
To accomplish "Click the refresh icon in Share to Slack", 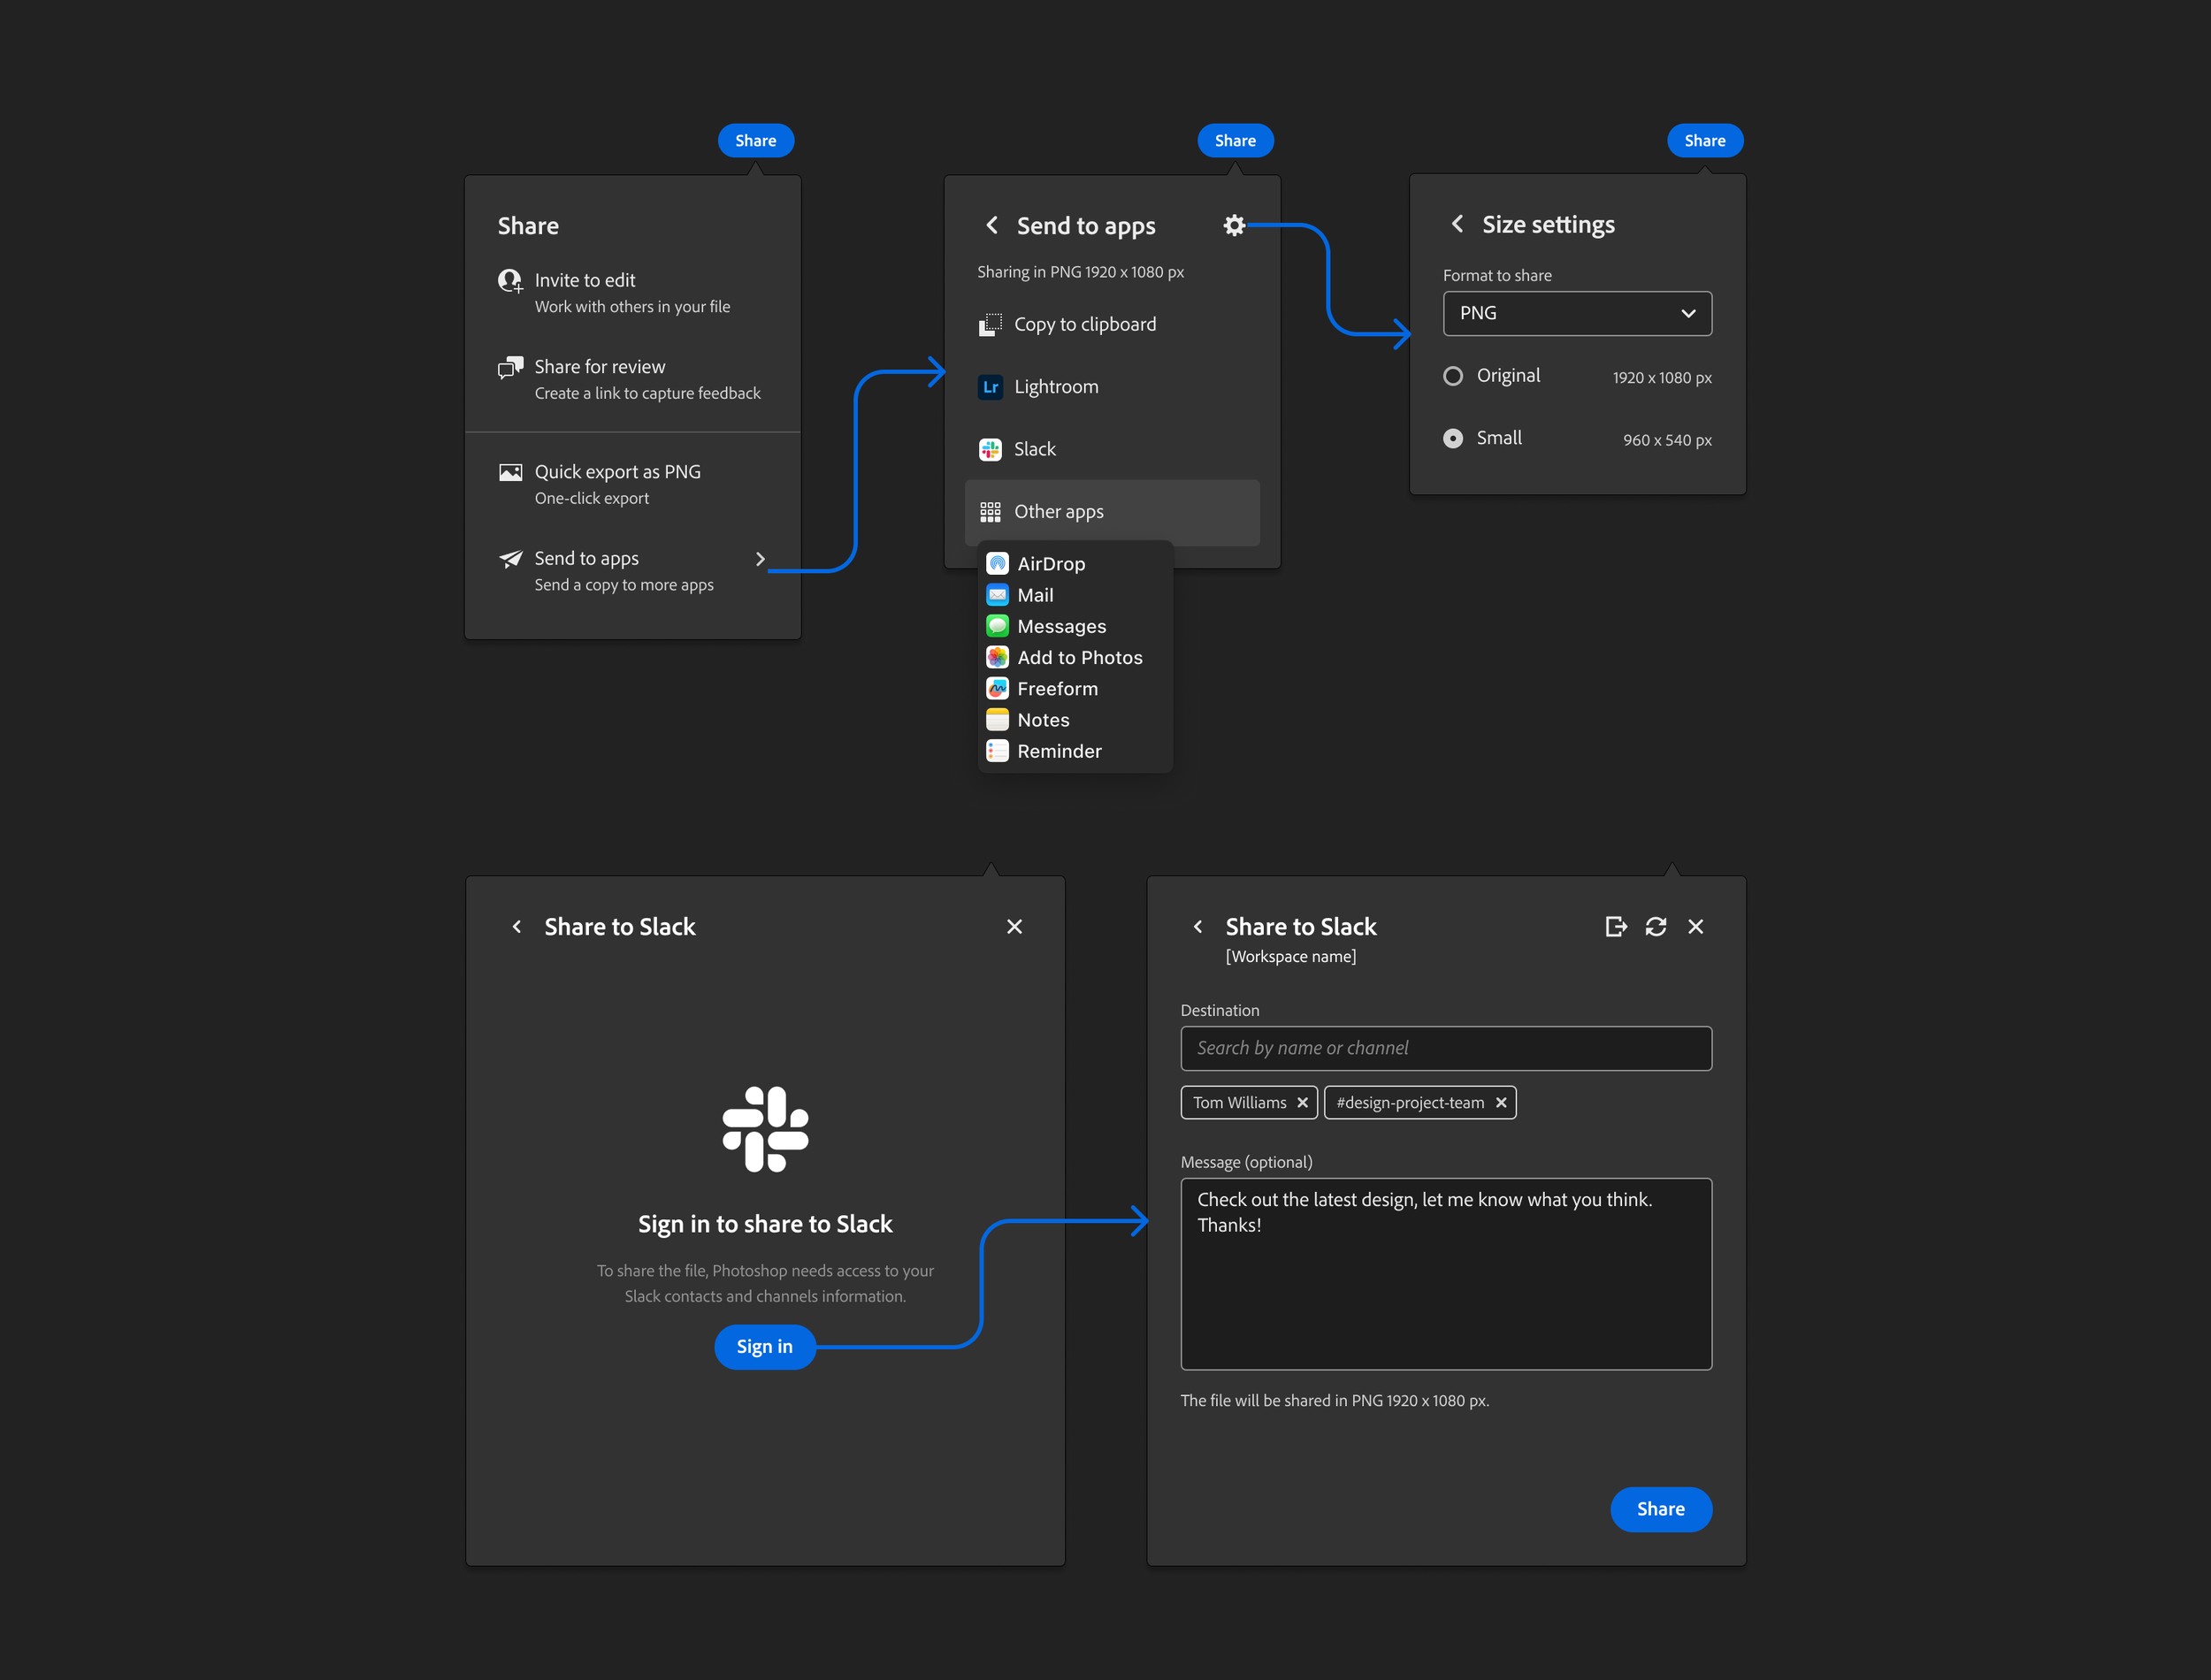I will pos(1656,927).
